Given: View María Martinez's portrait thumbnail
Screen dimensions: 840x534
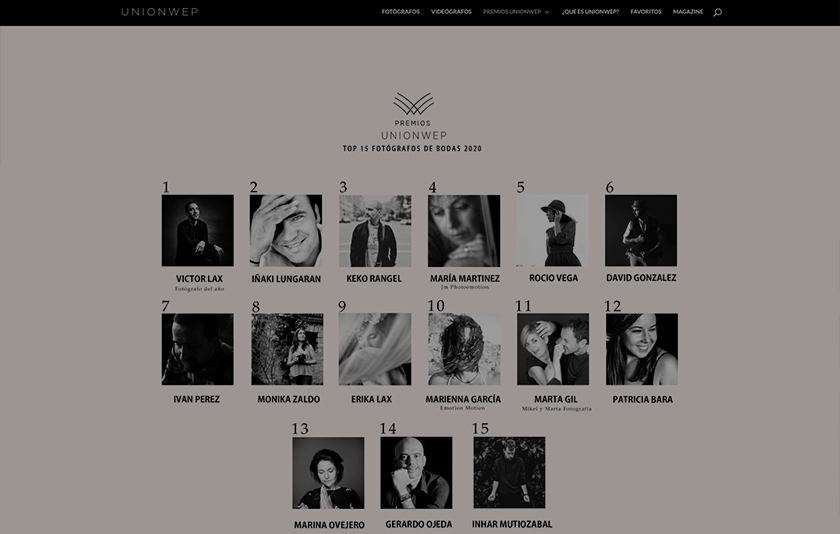Looking at the screenshot, I should pos(464,231).
